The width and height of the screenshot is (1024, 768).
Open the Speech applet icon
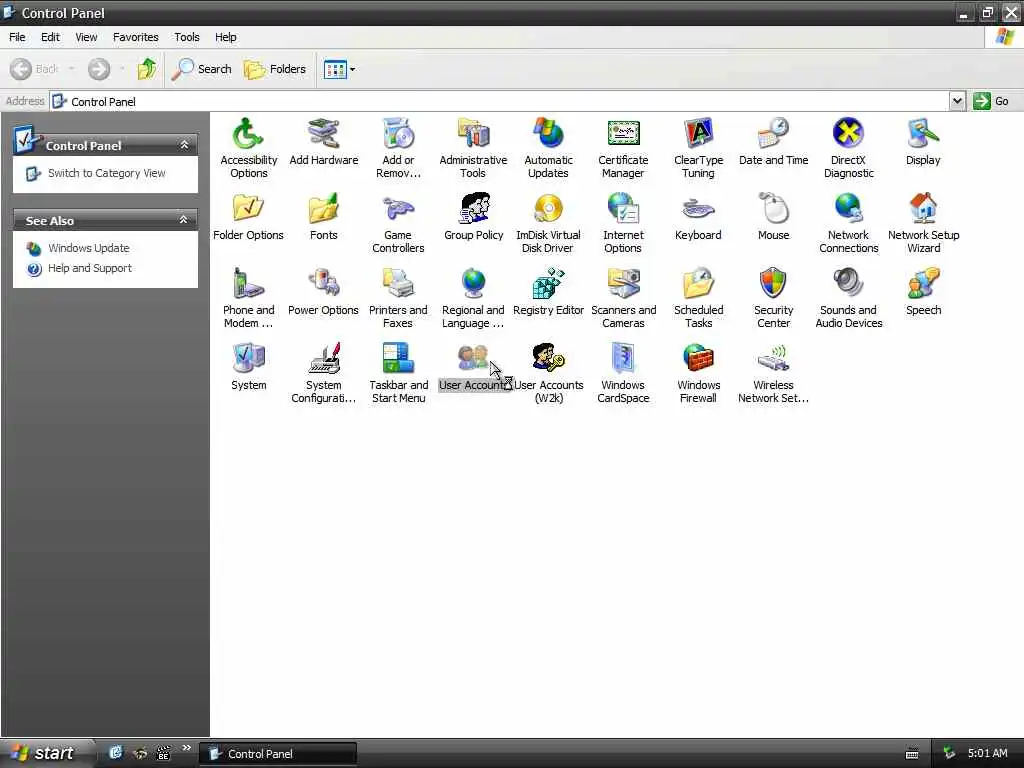923,284
